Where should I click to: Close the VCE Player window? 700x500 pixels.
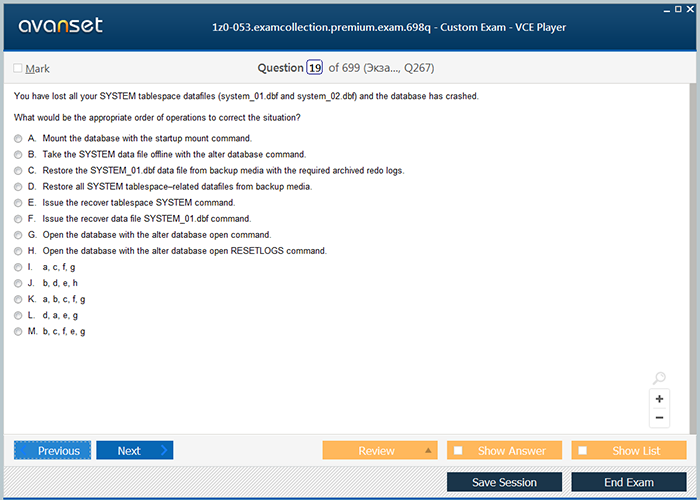click(x=690, y=9)
